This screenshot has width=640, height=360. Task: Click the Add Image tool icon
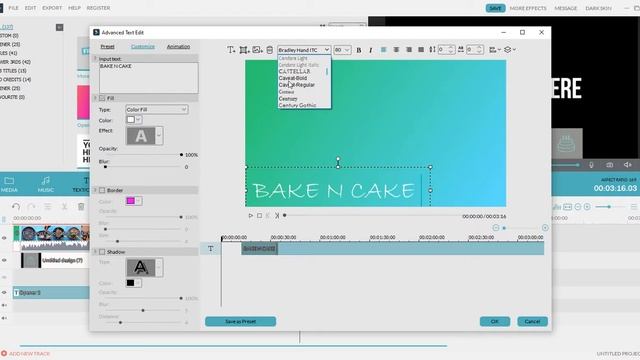[x=257, y=50]
